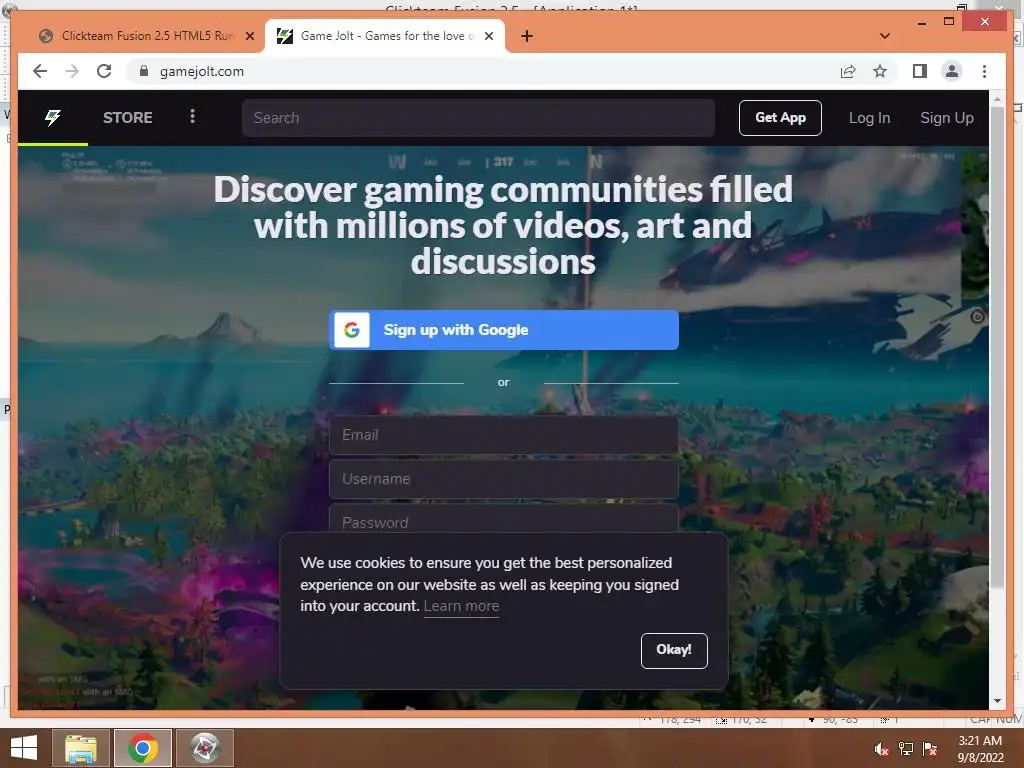The height and width of the screenshot is (768, 1024).
Task: Go forward in browser history
Action: (x=72, y=71)
